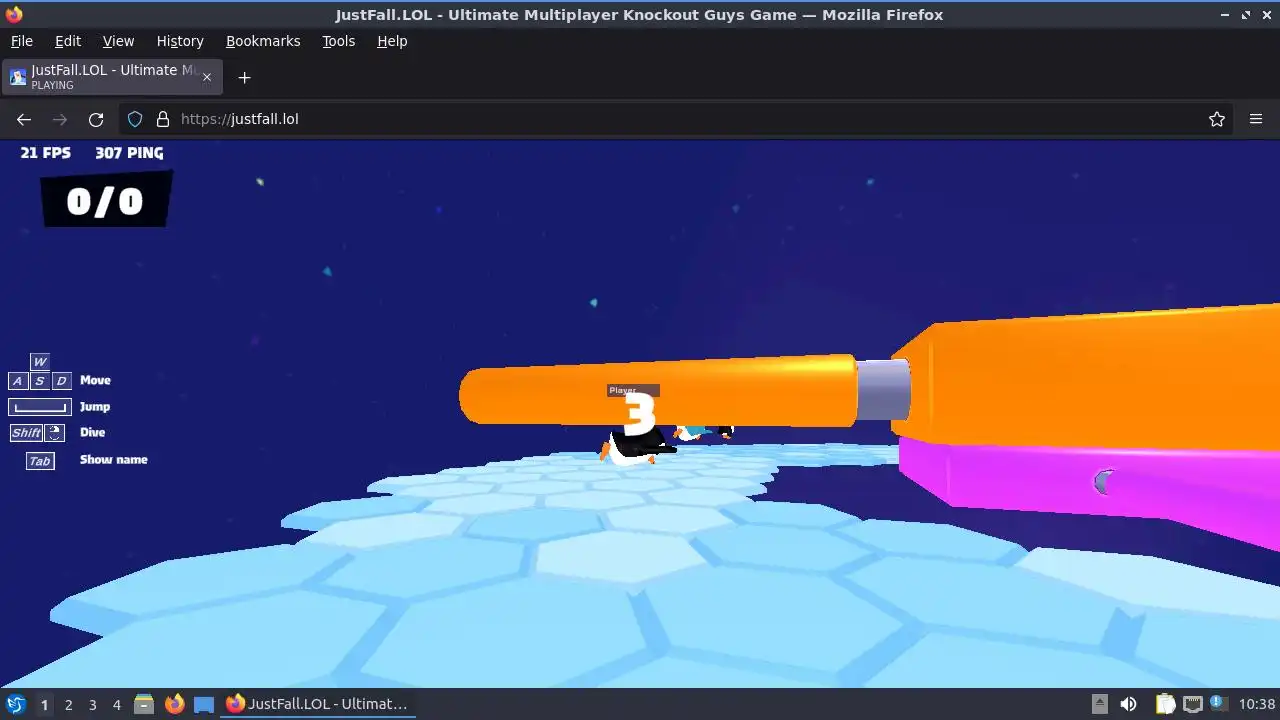Click the 'Show name' label
Viewport: 1280px width, 720px height.
pyautogui.click(x=113, y=459)
